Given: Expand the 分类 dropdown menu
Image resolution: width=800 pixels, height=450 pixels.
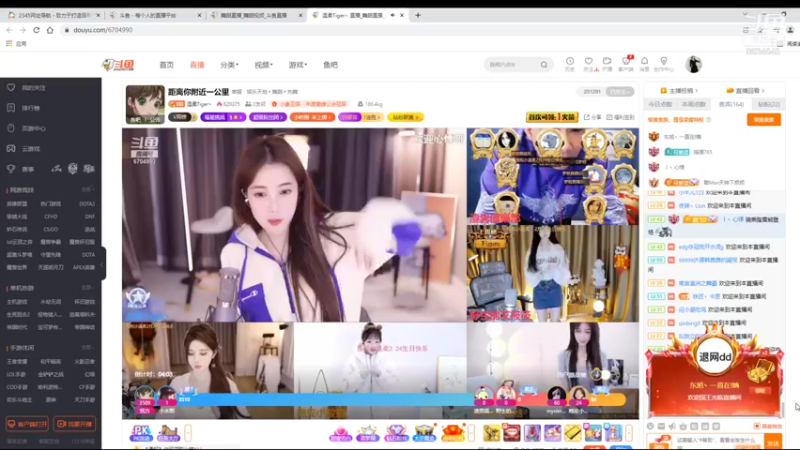Looking at the screenshot, I should (x=229, y=65).
